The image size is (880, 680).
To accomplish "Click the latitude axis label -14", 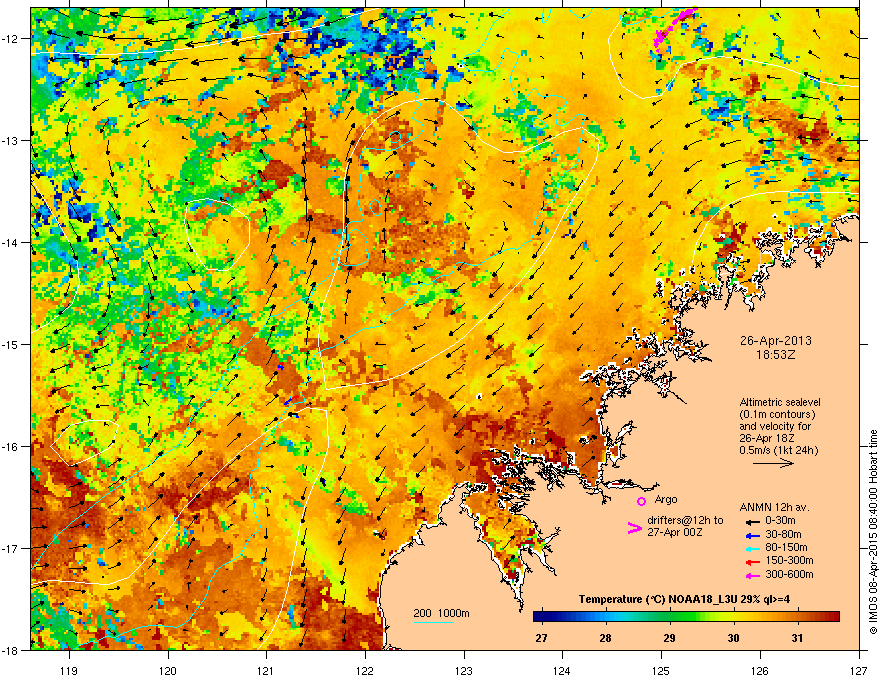I will point(11,242).
